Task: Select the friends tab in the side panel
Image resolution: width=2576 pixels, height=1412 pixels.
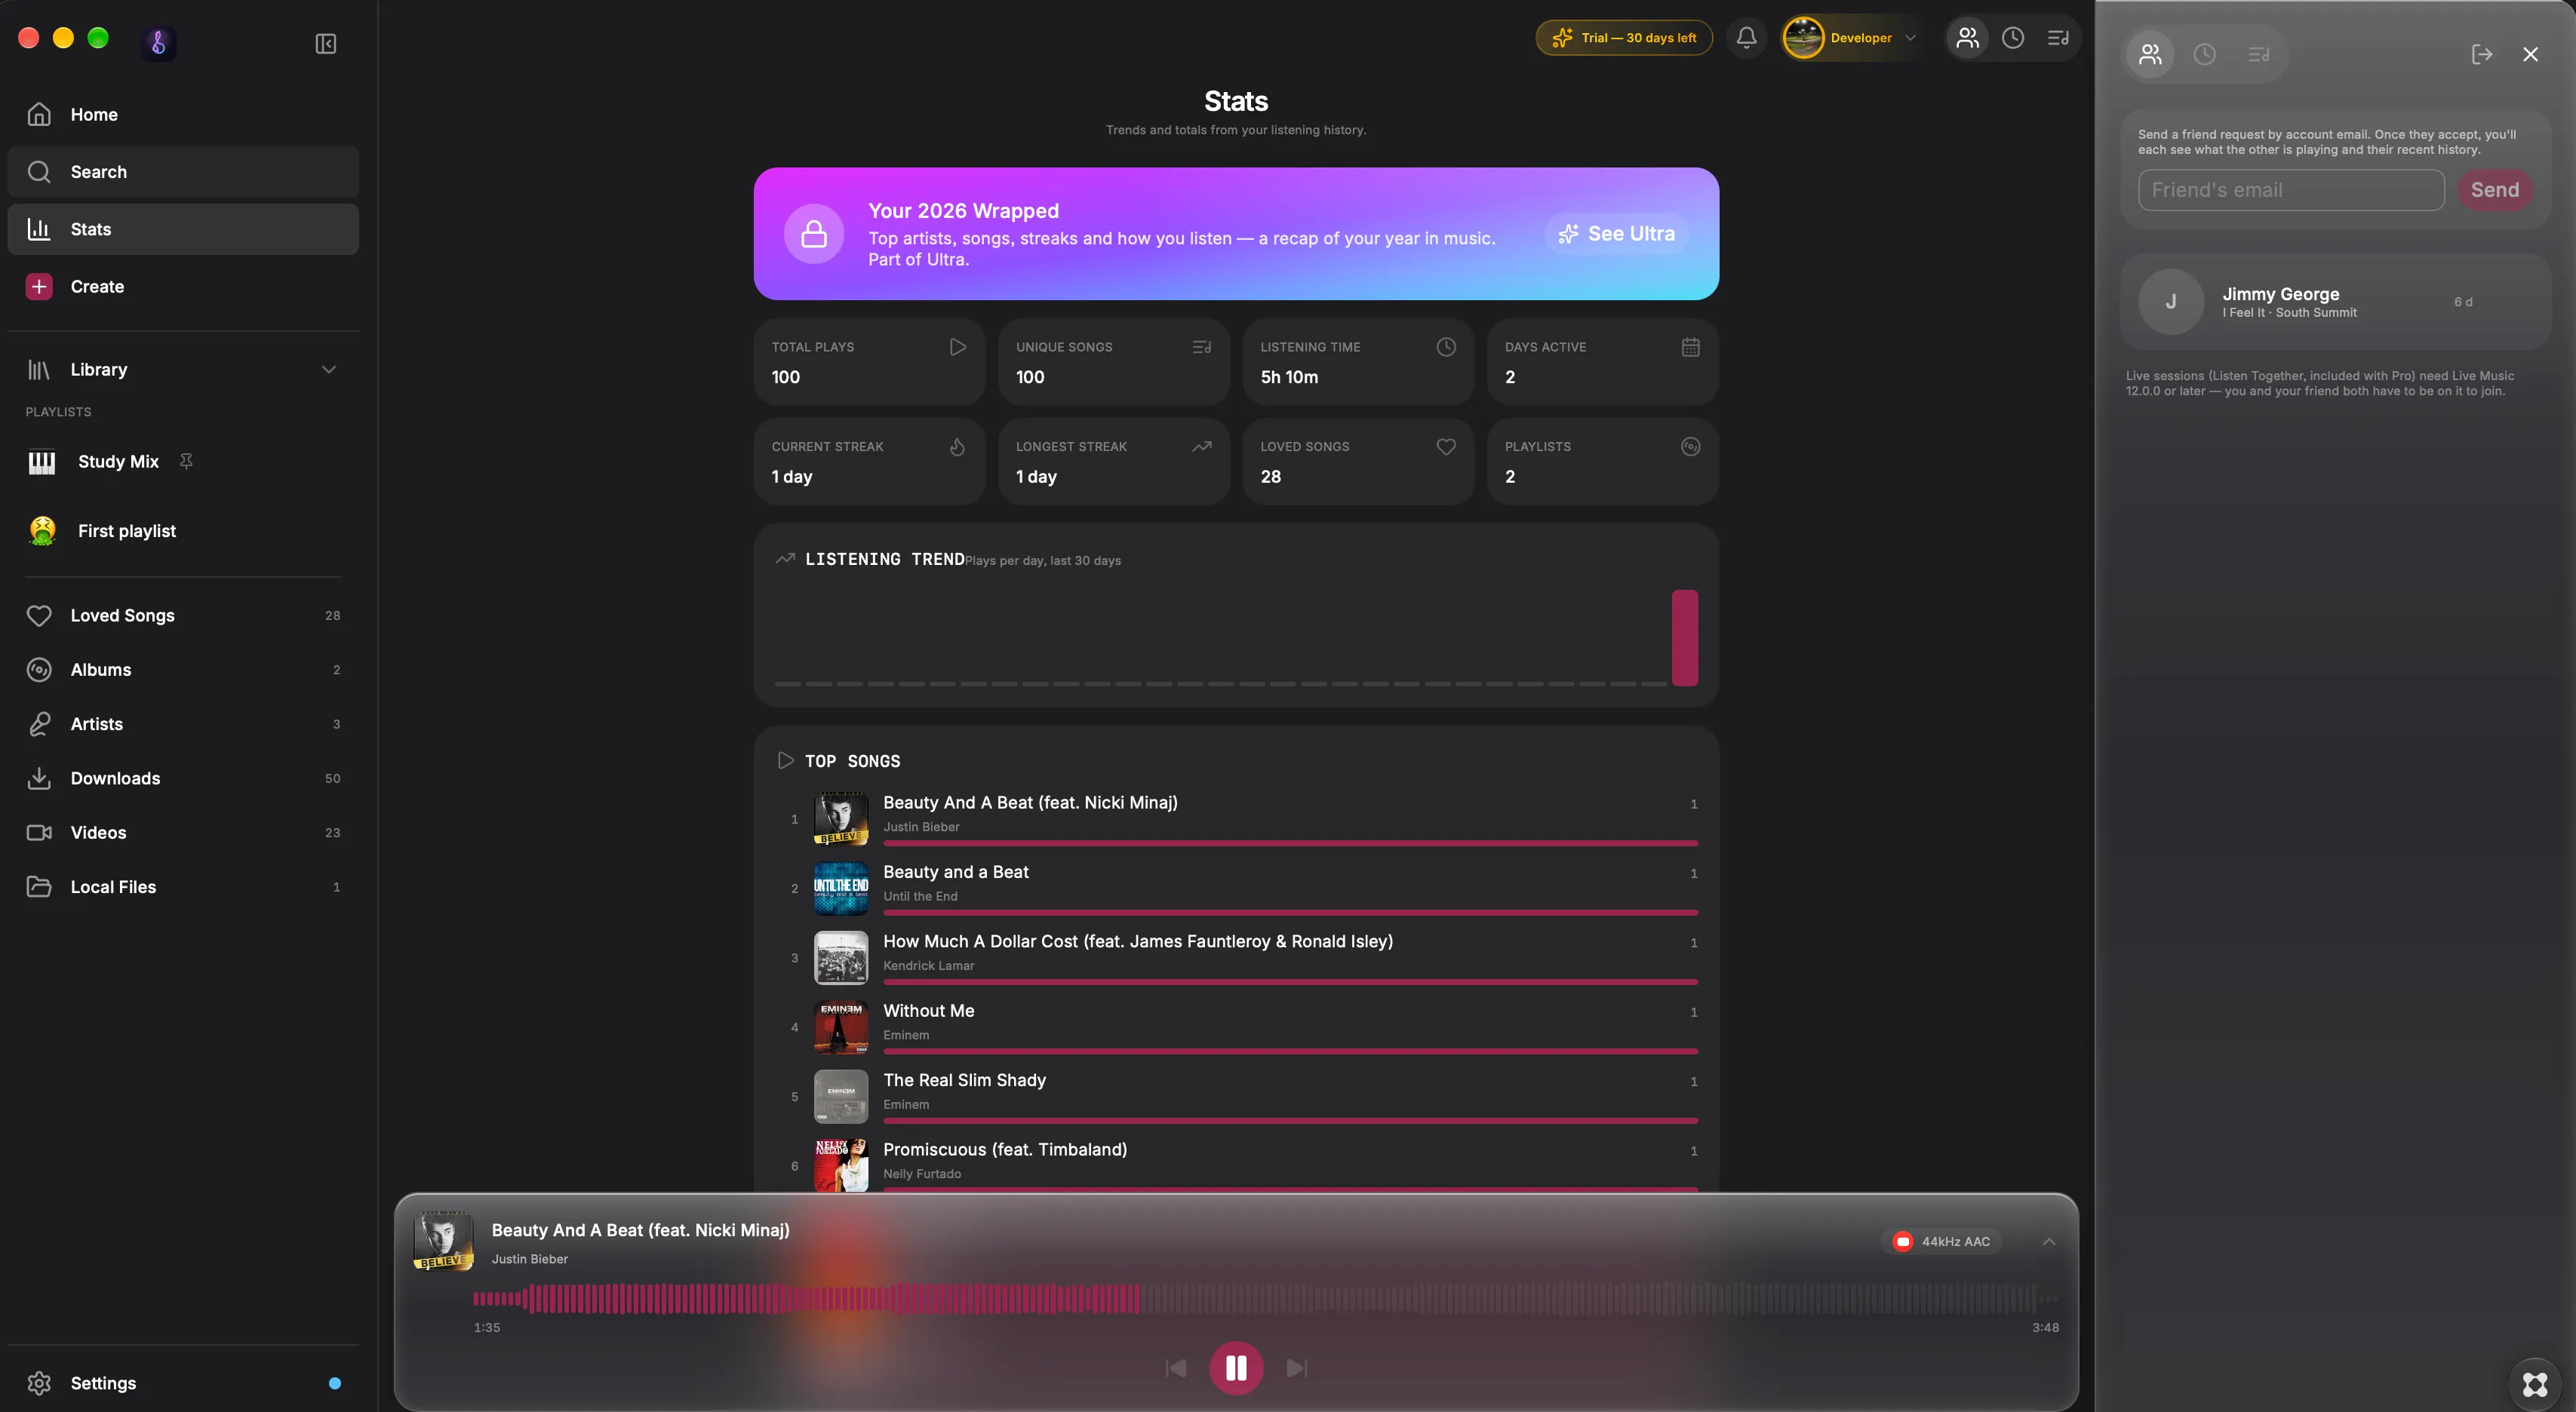Action: pos(2150,54)
